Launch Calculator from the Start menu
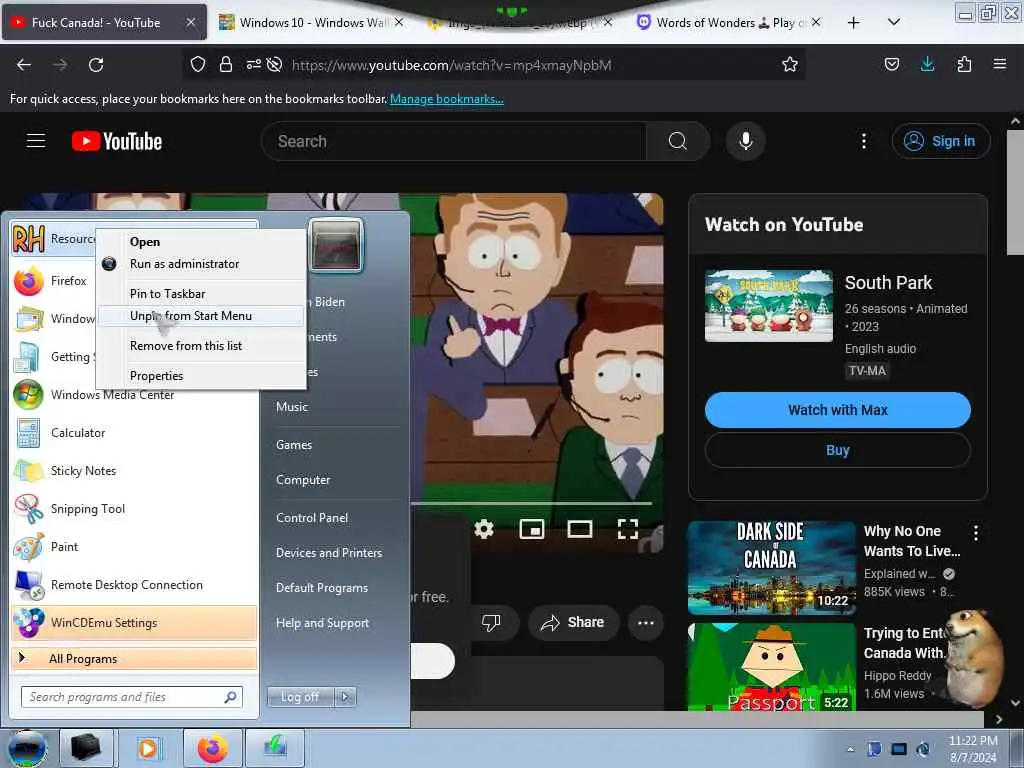This screenshot has height=768, width=1024. 135,433
